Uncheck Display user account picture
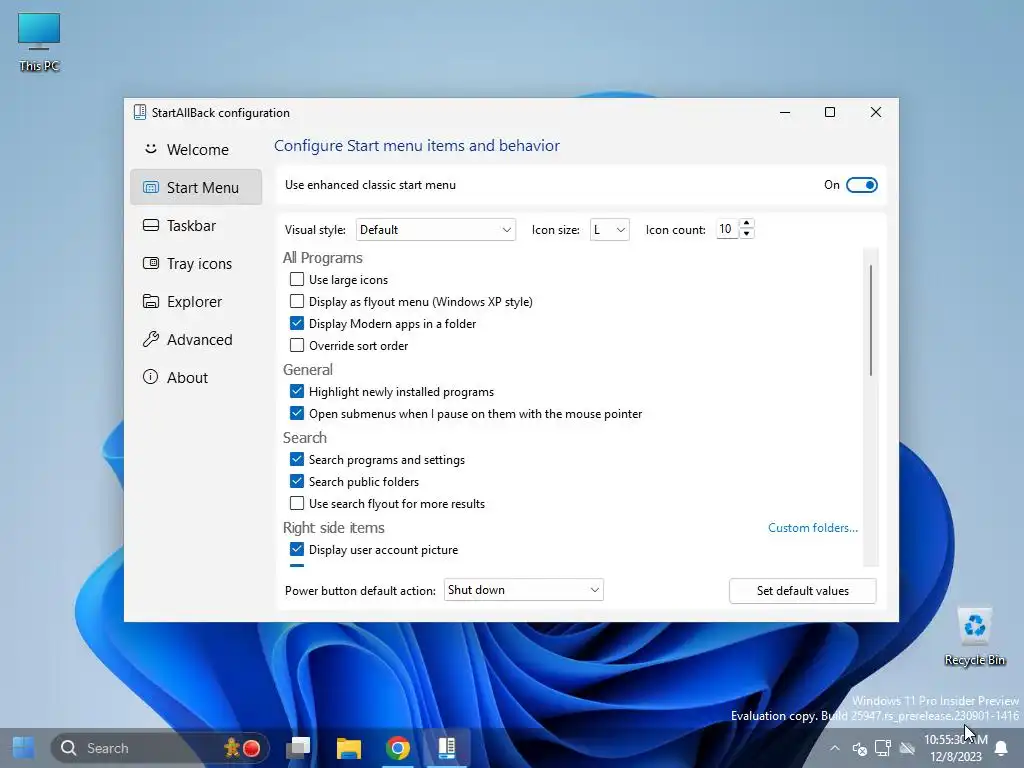 [x=296, y=549]
